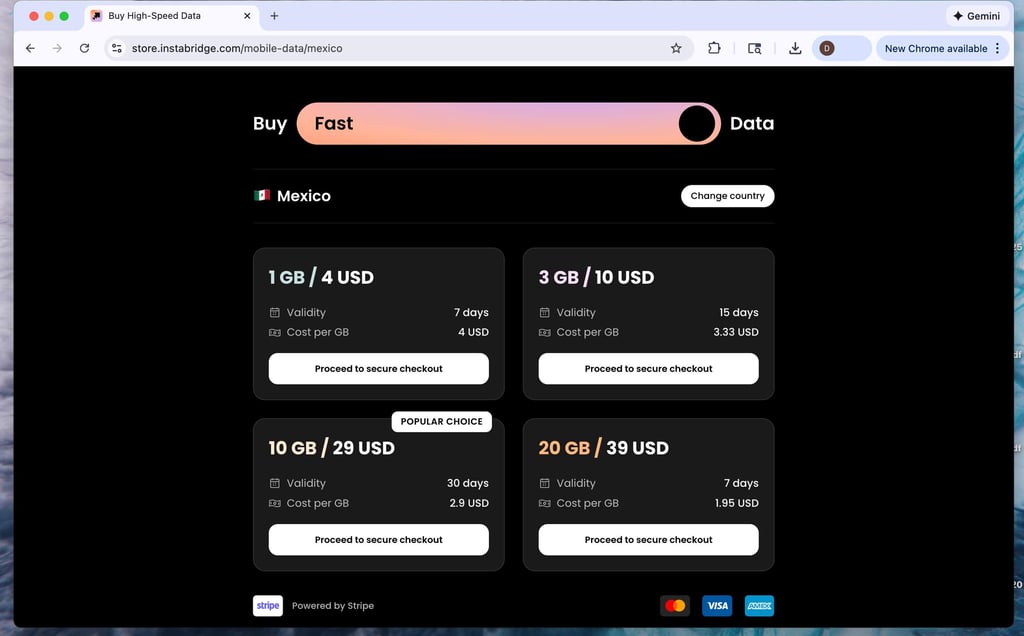Click the Amex payment icon
Image resolution: width=1024 pixels, height=636 pixels.
(760, 606)
